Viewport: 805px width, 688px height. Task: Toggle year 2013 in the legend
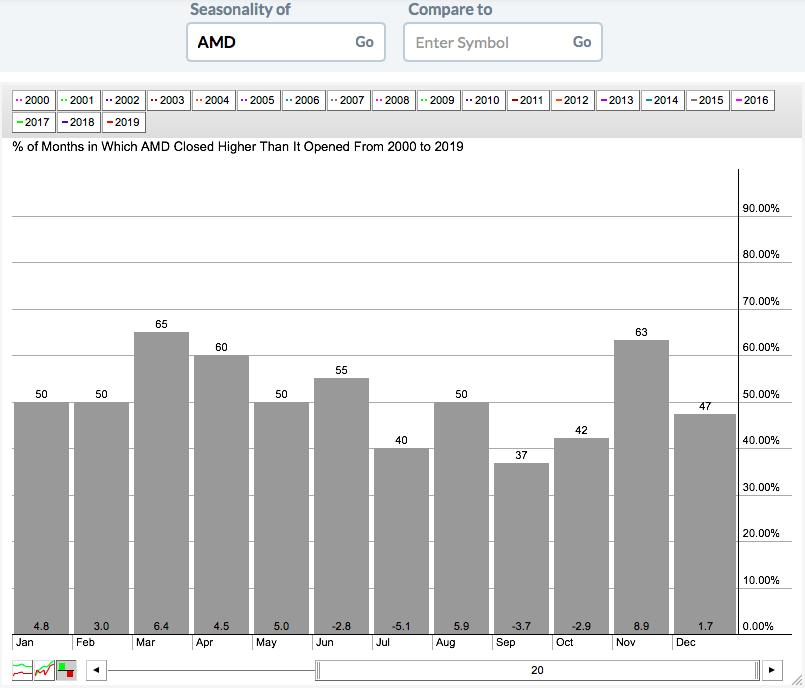coord(618,100)
